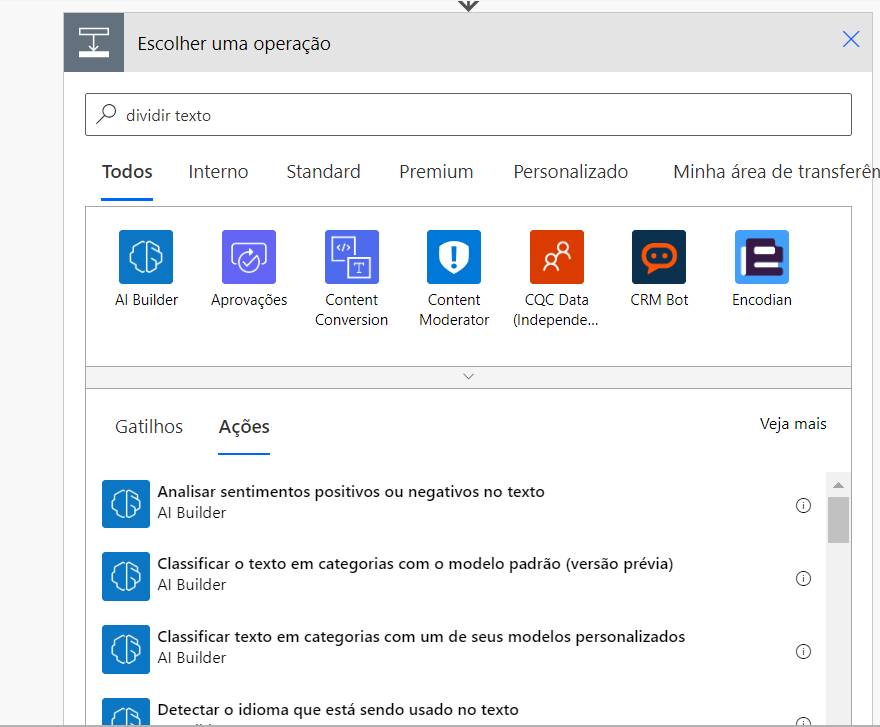
Task: Switch to the Standard tab
Action: (x=323, y=172)
